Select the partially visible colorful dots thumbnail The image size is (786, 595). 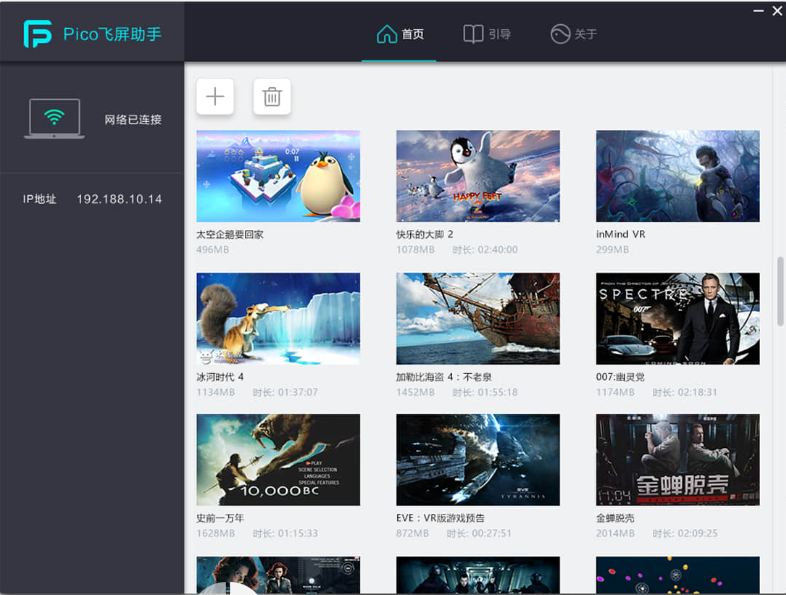click(x=678, y=575)
